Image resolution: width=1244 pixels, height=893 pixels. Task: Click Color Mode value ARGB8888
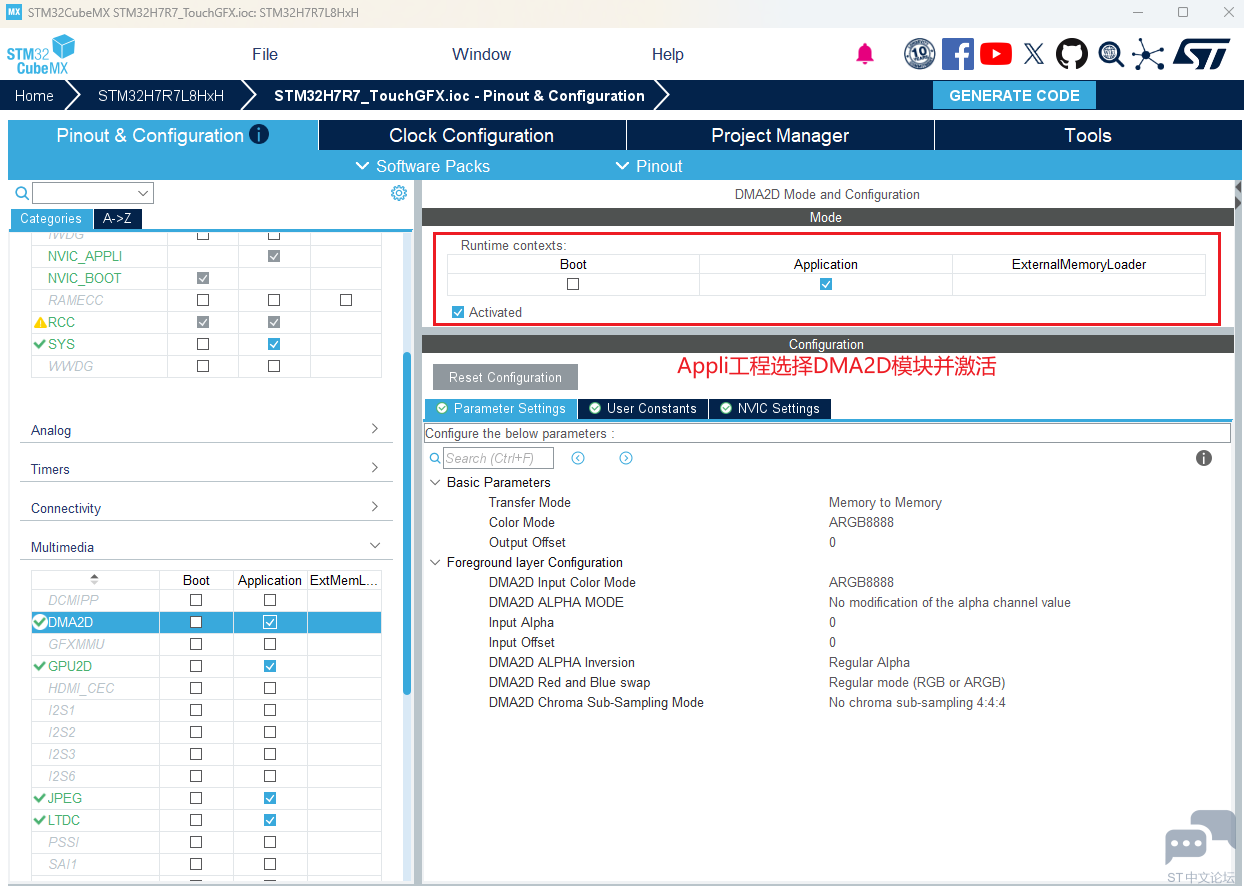click(861, 522)
